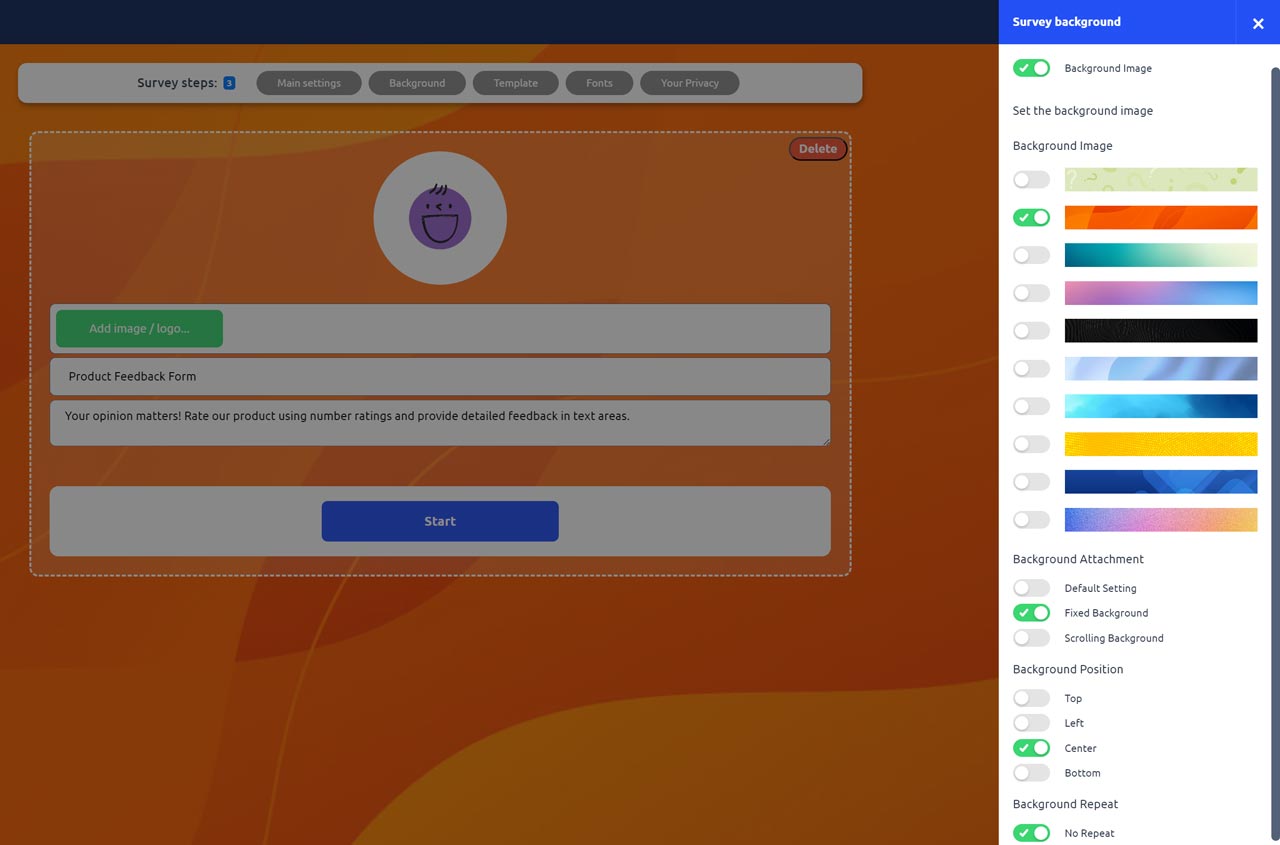Image resolution: width=1280 pixels, height=845 pixels.
Task: Toggle the master Background Image switch
Action: click(1031, 68)
